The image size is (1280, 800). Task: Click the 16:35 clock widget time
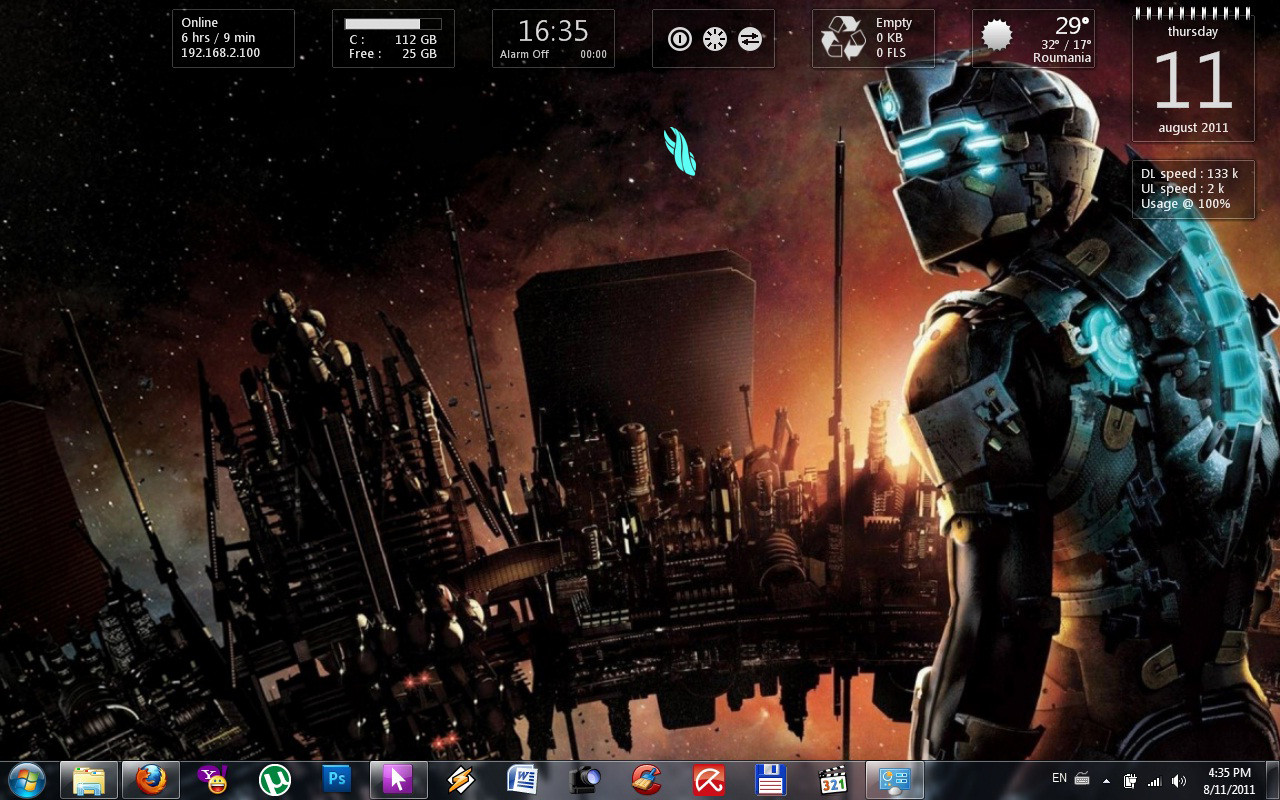[x=553, y=30]
